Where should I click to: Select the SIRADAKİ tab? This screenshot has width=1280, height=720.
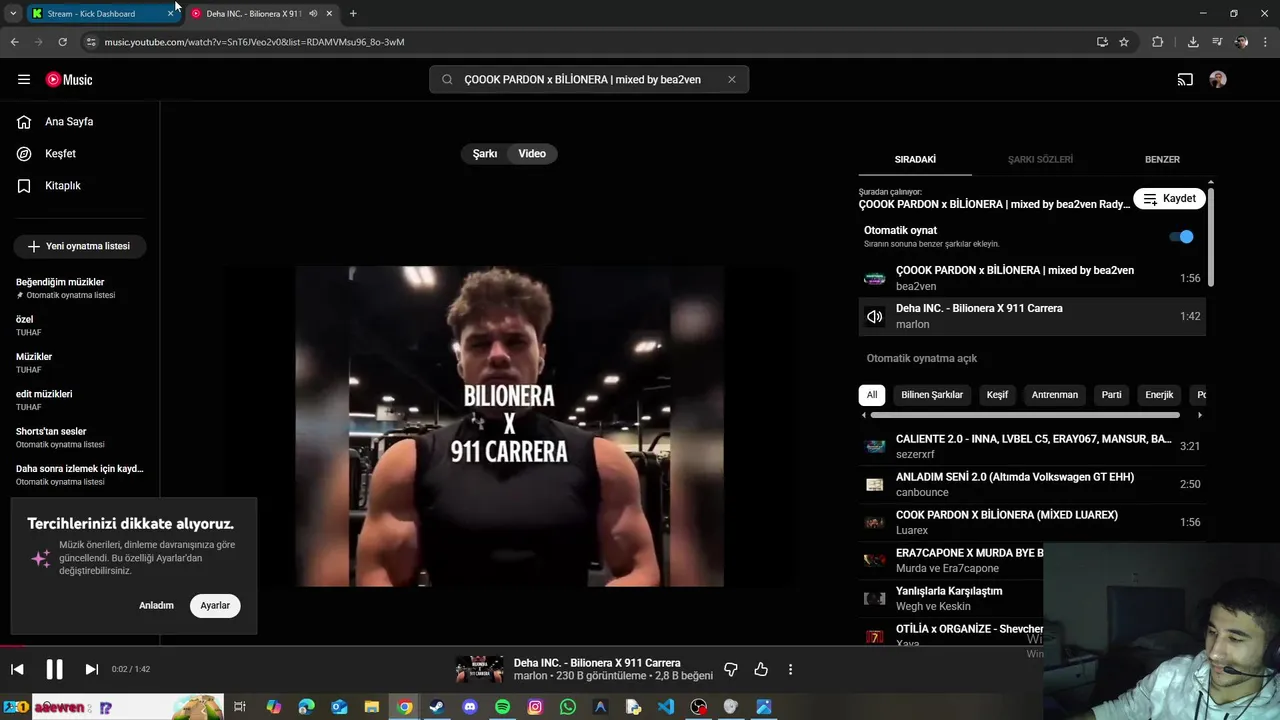click(915, 160)
